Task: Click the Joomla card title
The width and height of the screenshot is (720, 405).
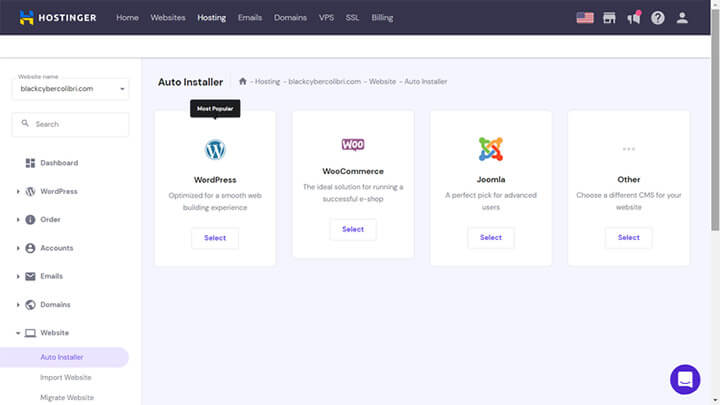Action: point(490,180)
